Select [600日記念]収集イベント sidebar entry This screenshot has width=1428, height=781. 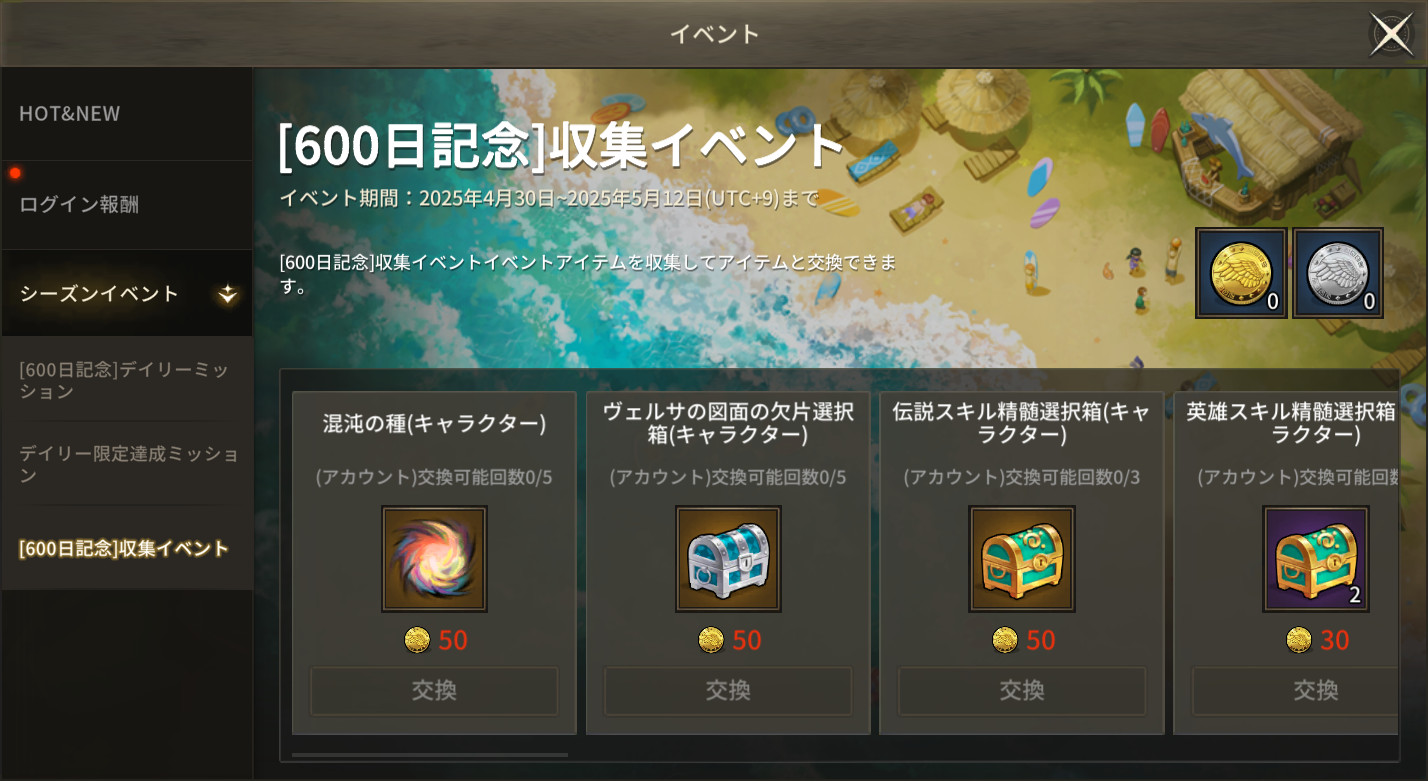[x=127, y=548]
